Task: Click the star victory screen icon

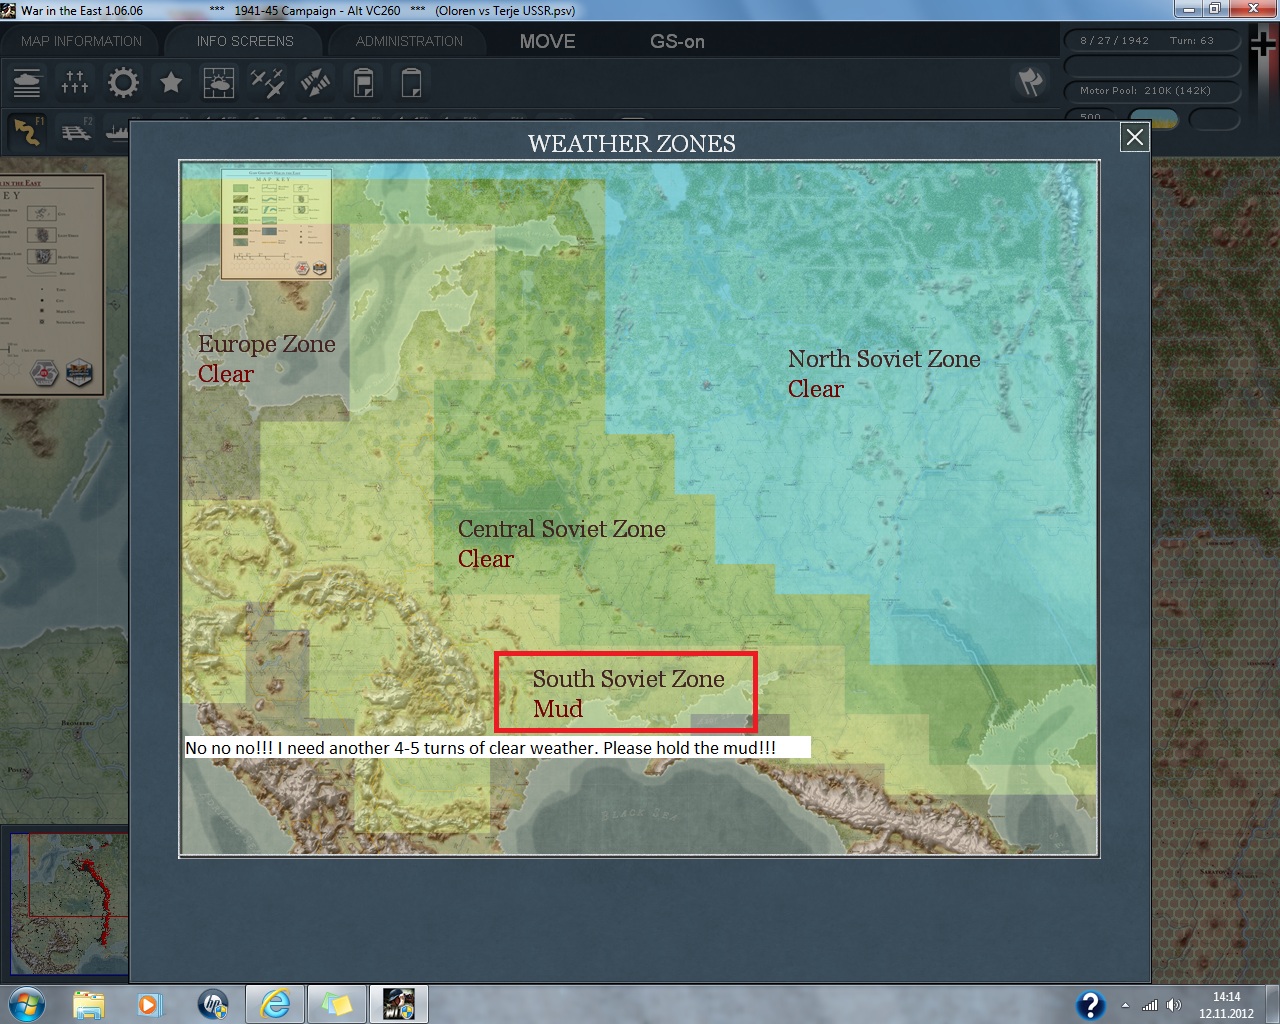Action: (171, 82)
